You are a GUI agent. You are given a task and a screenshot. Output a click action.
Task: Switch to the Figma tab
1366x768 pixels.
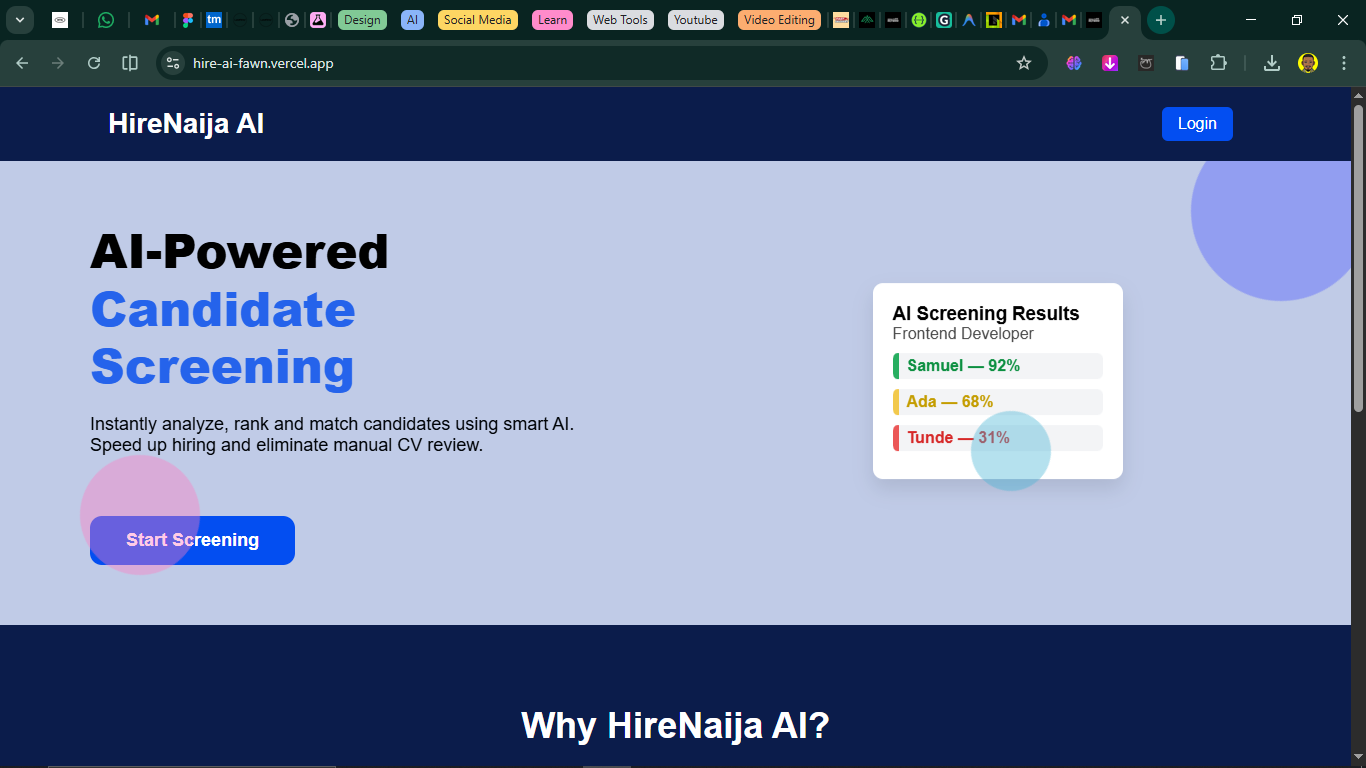[x=187, y=20]
